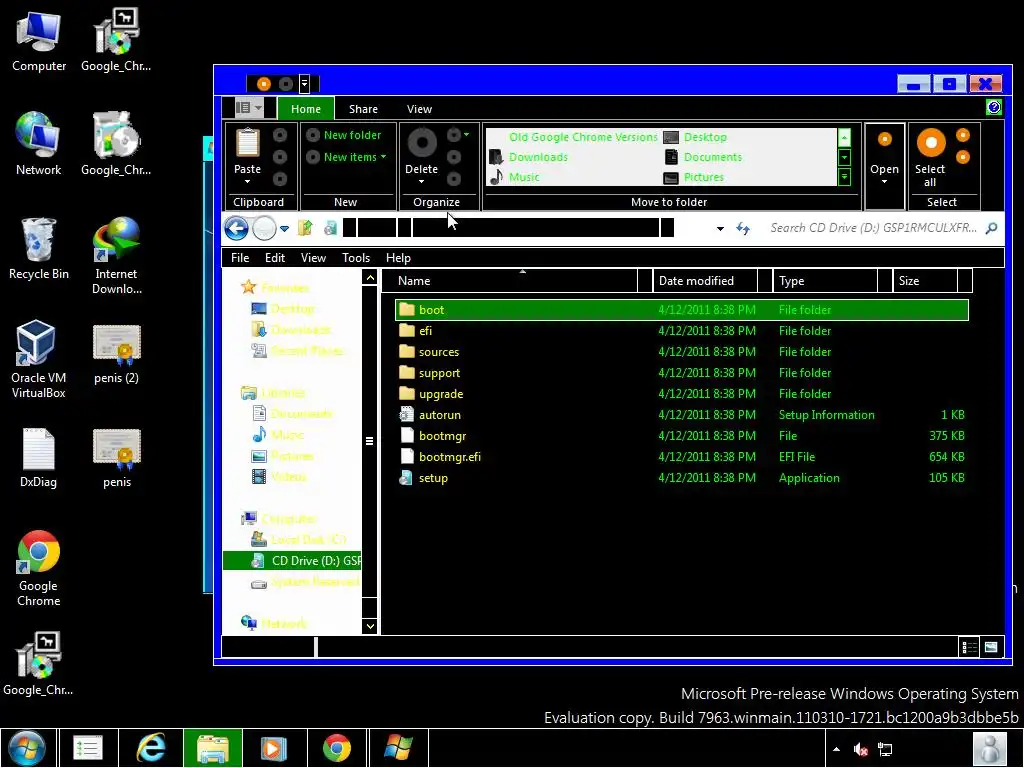Screen dimensions: 1024x768
Task: Open Windows Media Player taskbar icon
Action: (x=274, y=748)
